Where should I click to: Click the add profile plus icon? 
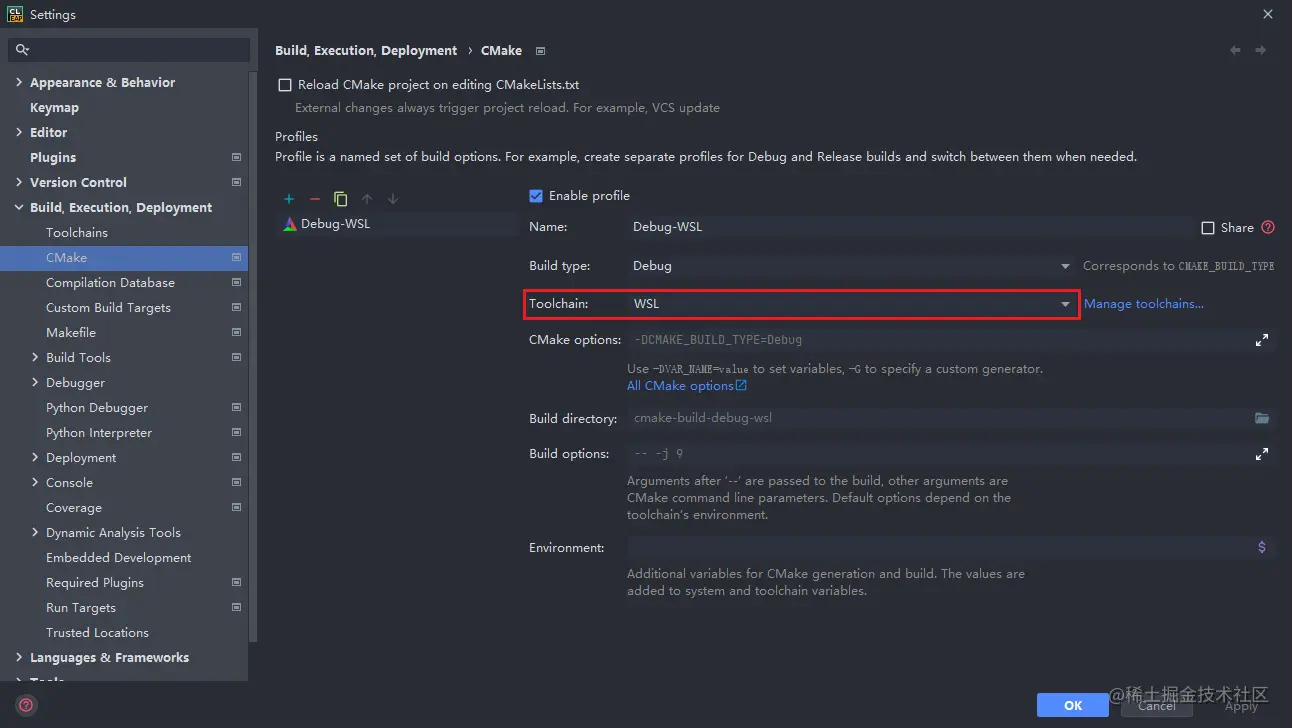289,199
